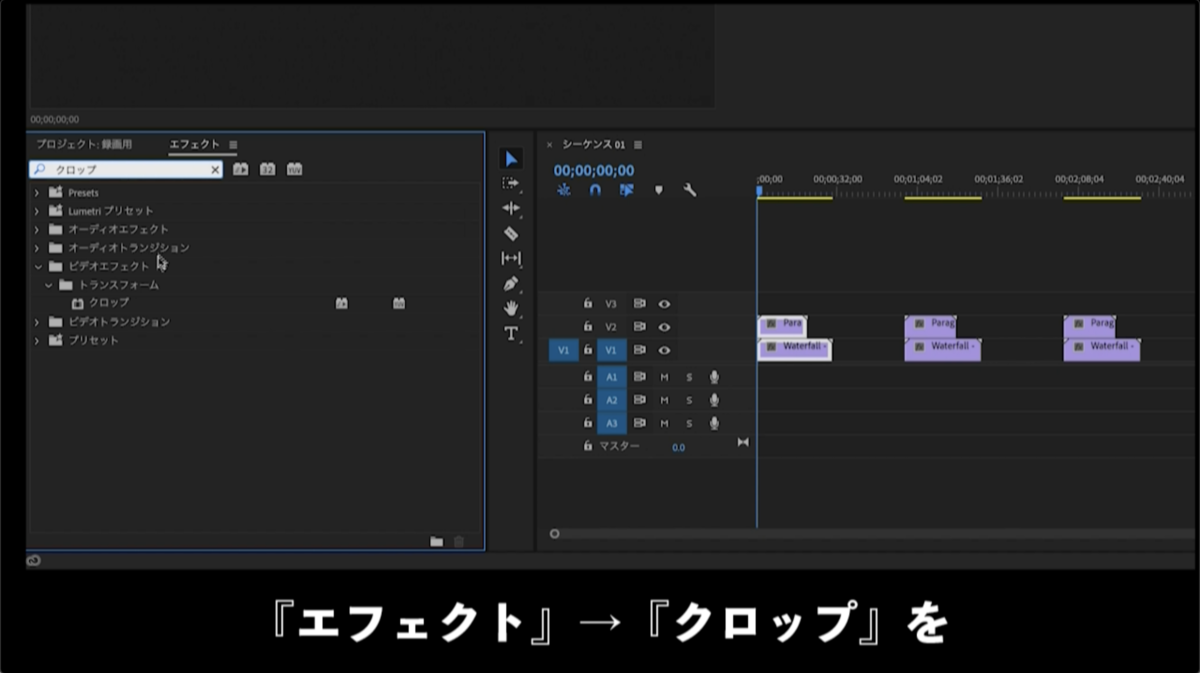Hide V1 track output with the eye toggle
Viewport: 1200px width, 673px height.
[x=665, y=350]
